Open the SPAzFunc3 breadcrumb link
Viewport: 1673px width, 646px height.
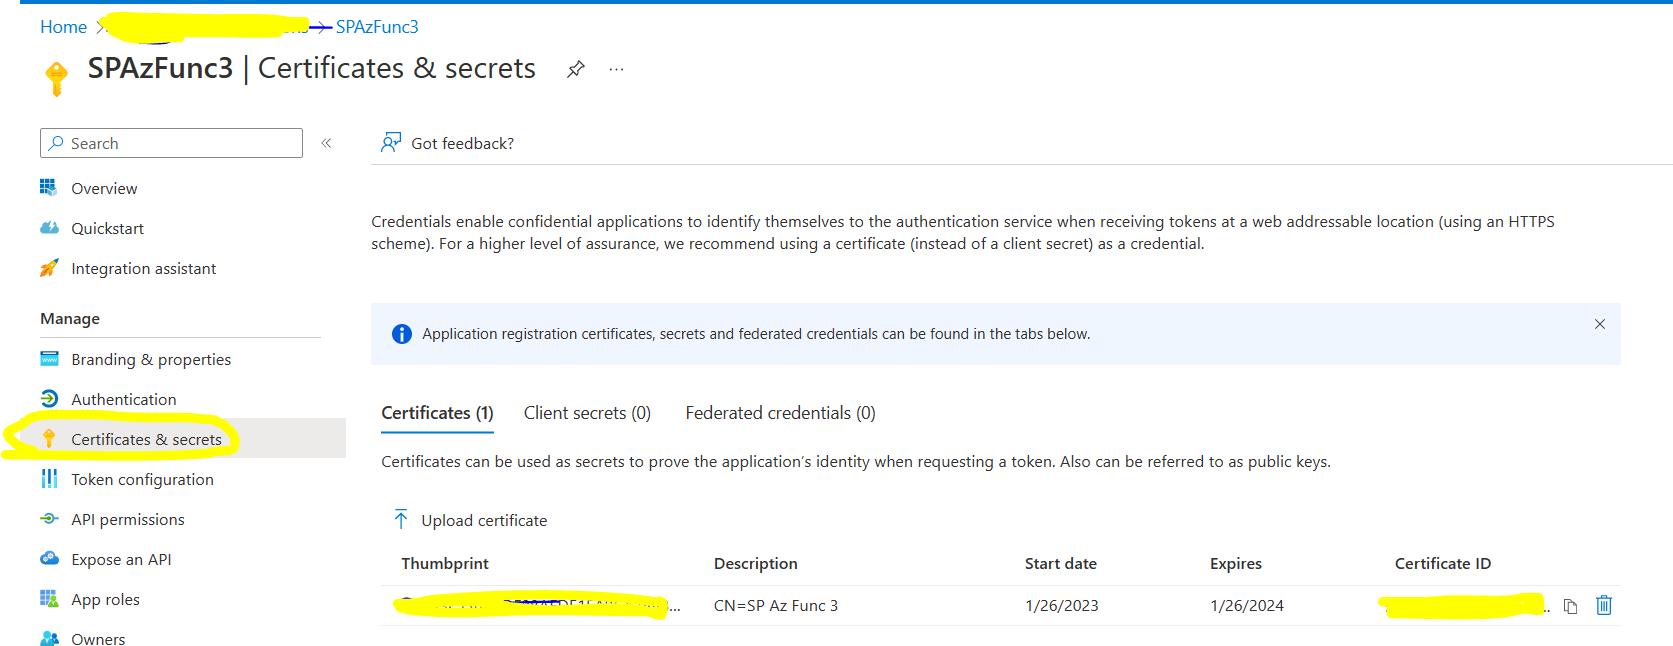377,27
